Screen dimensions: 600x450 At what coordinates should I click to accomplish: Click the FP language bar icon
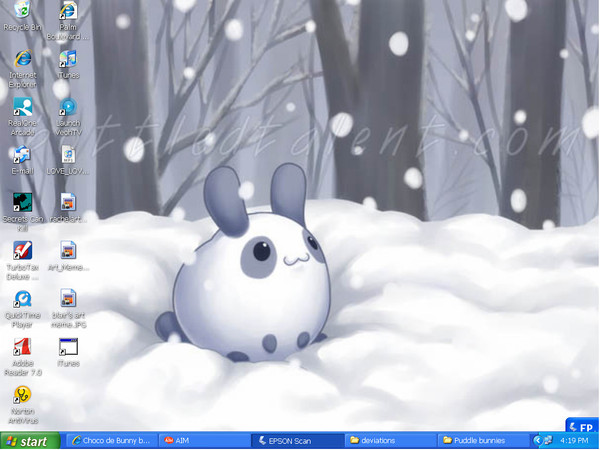(582, 426)
